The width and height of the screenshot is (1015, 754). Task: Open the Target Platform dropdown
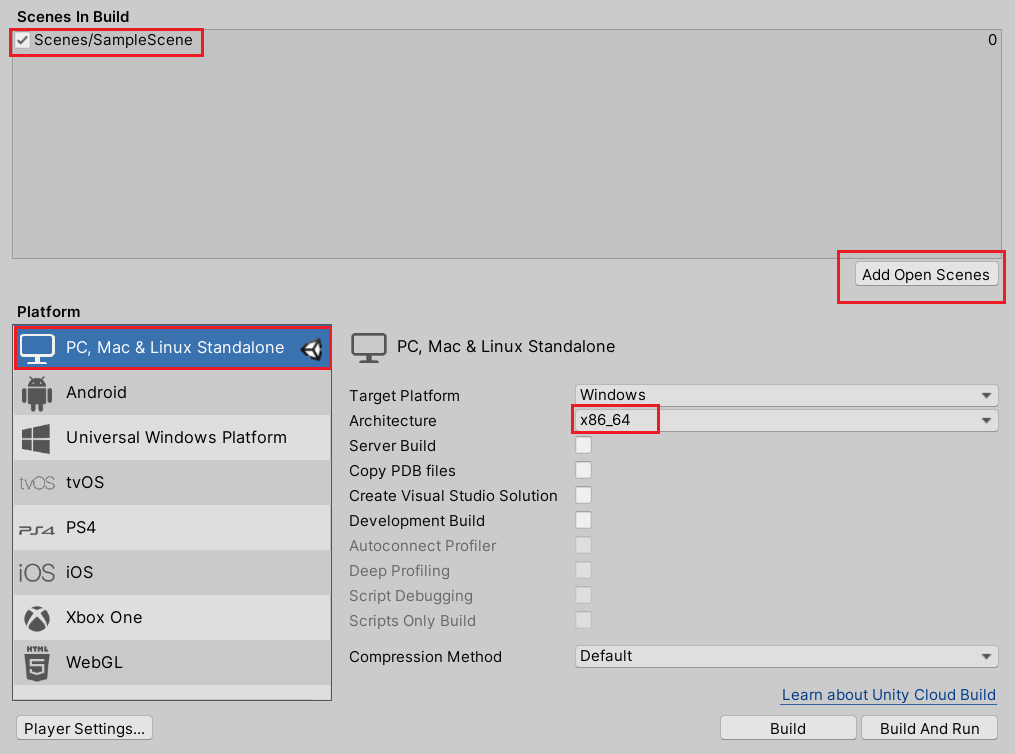[x=786, y=395]
